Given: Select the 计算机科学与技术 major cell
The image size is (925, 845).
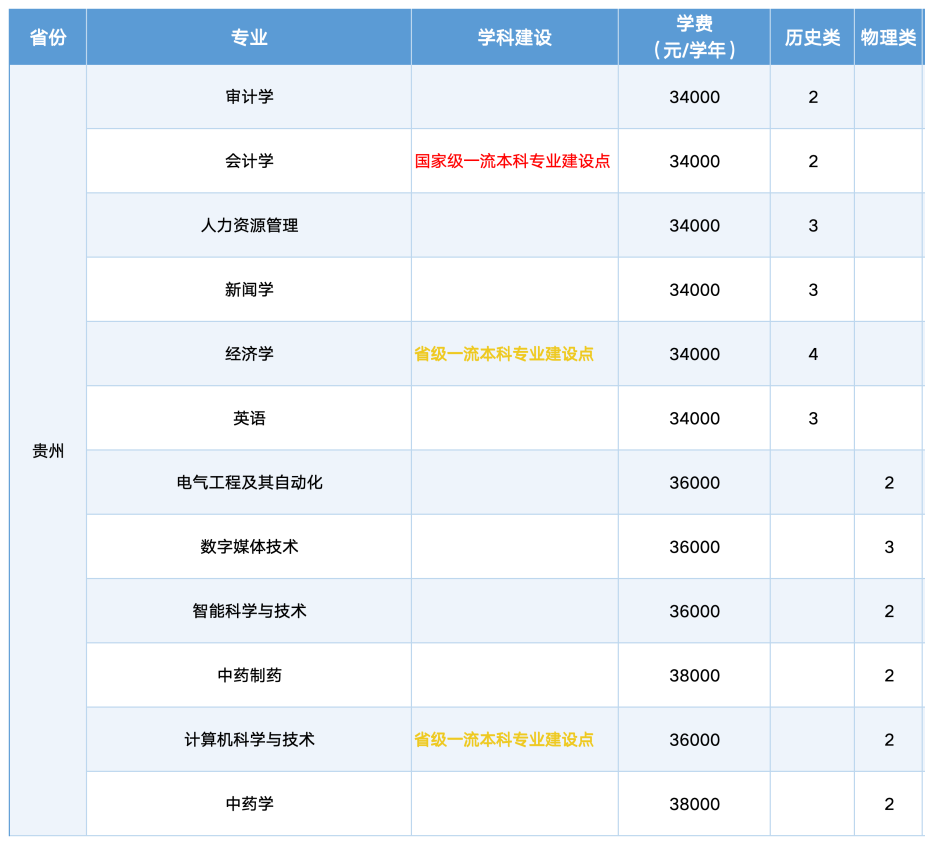Looking at the screenshot, I should [x=249, y=740].
